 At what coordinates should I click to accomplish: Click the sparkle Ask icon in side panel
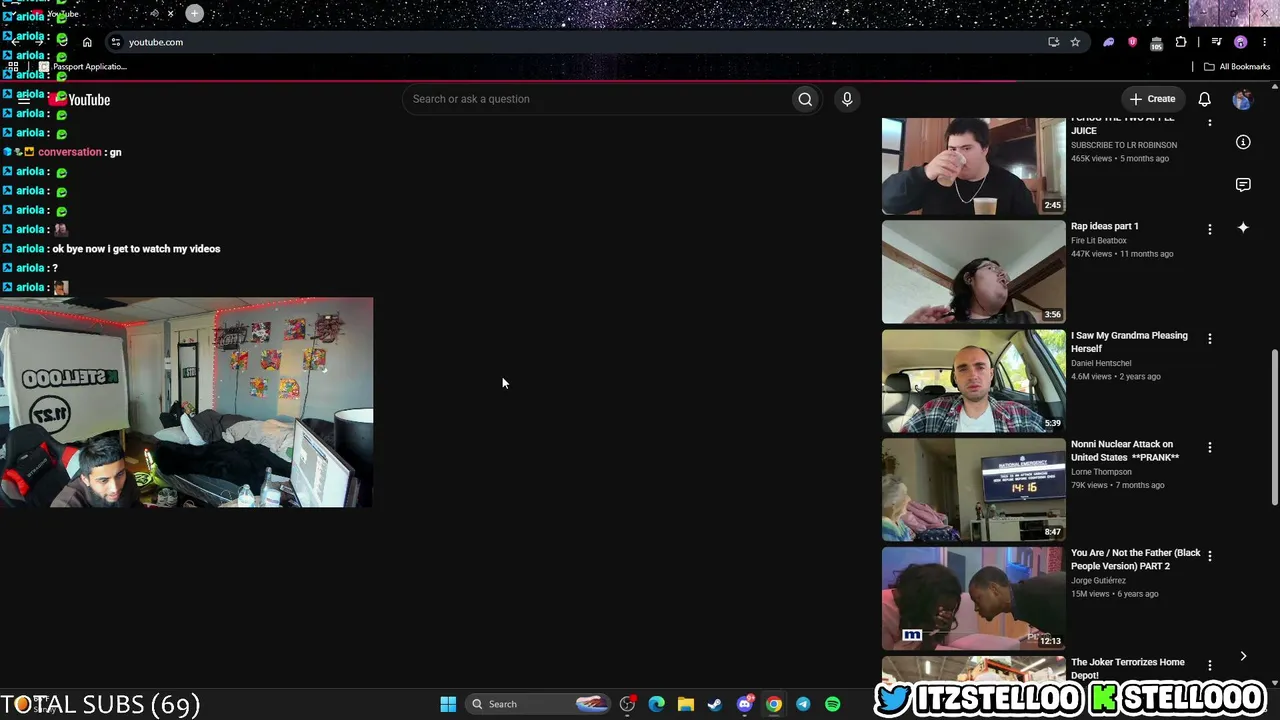tap(1243, 228)
